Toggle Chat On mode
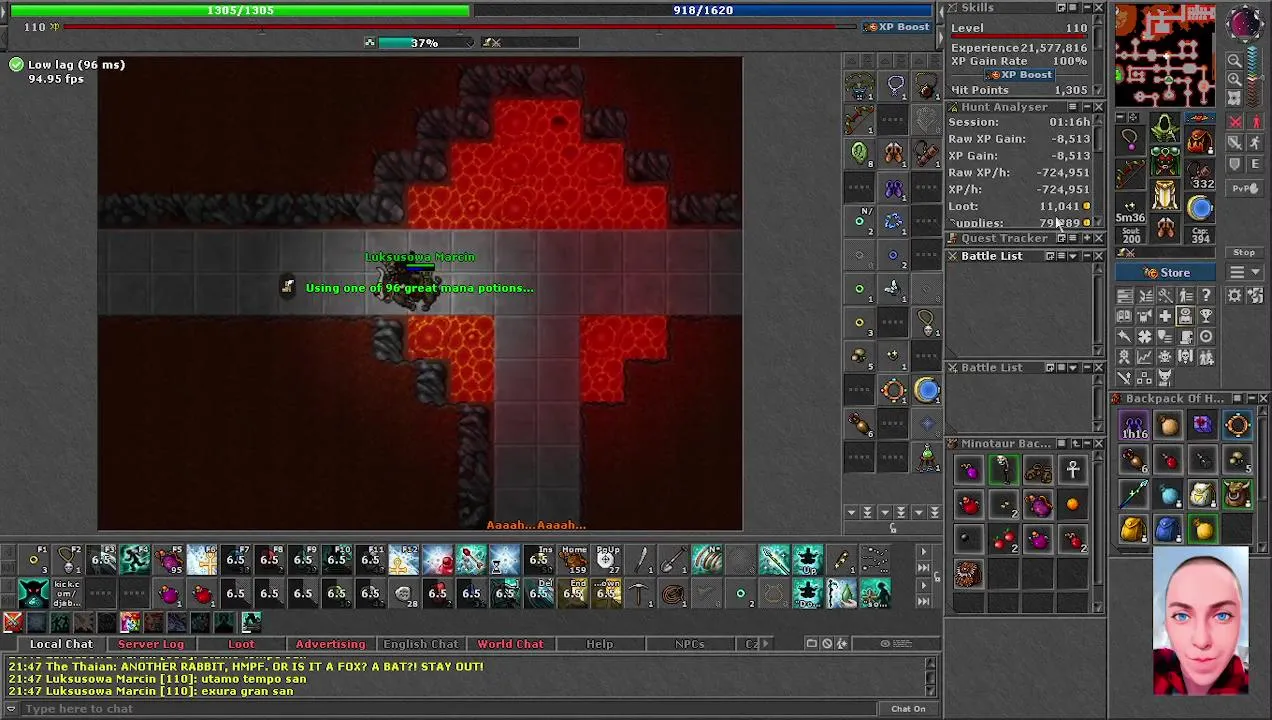Image resolution: width=1272 pixels, height=720 pixels. click(908, 709)
